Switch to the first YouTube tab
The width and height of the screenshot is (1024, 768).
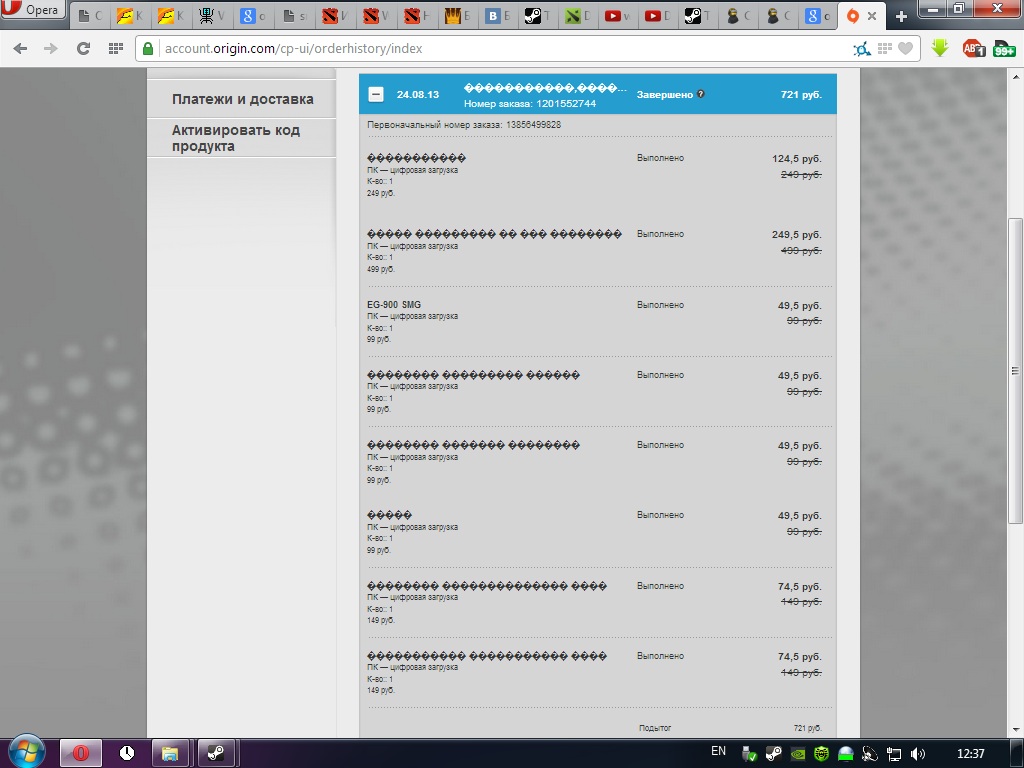coord(617,16)
